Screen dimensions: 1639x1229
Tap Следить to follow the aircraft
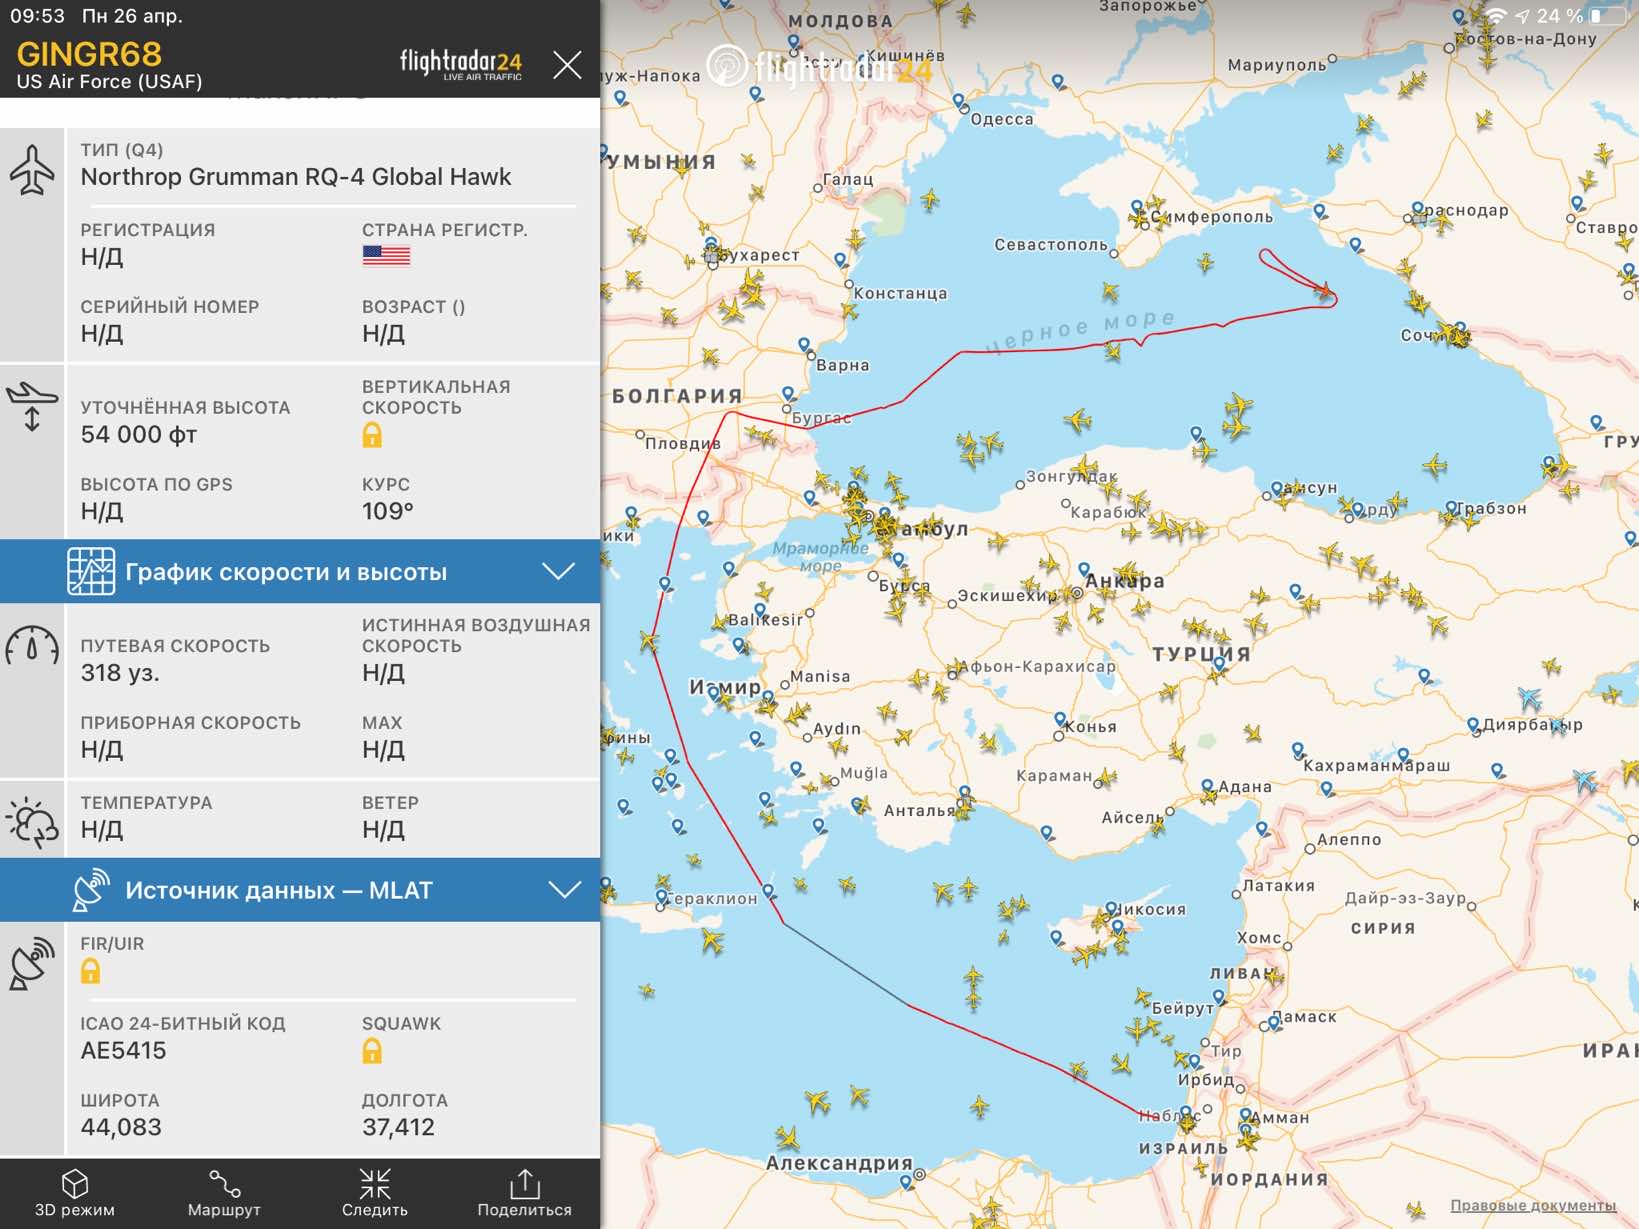(x=375, y=1194)
